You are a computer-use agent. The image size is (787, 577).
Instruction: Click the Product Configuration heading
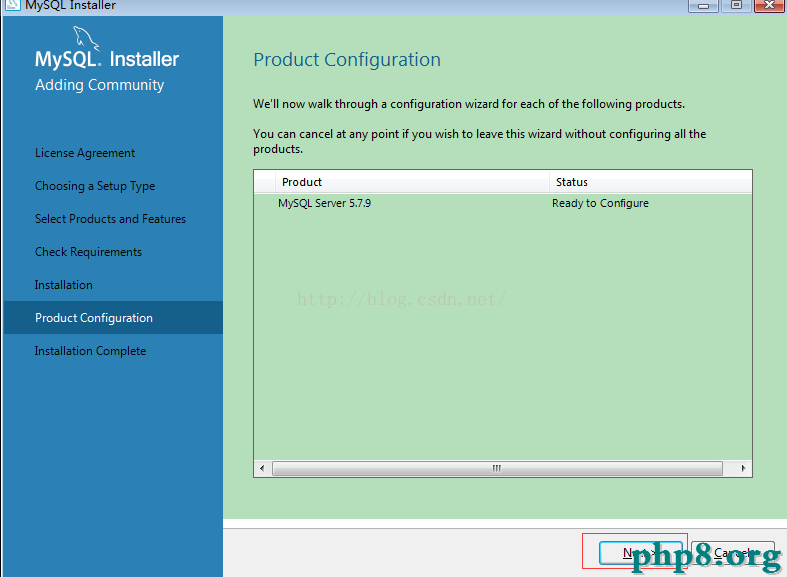(x=347, y=60)
